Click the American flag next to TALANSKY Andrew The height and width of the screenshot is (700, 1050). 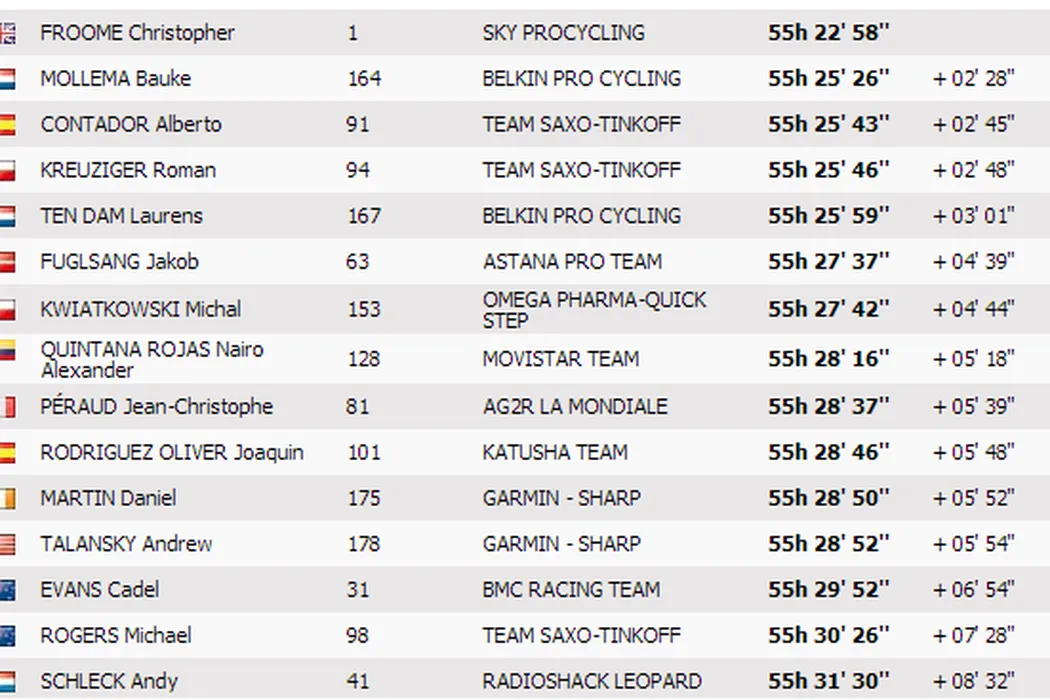tap(8, 544)
